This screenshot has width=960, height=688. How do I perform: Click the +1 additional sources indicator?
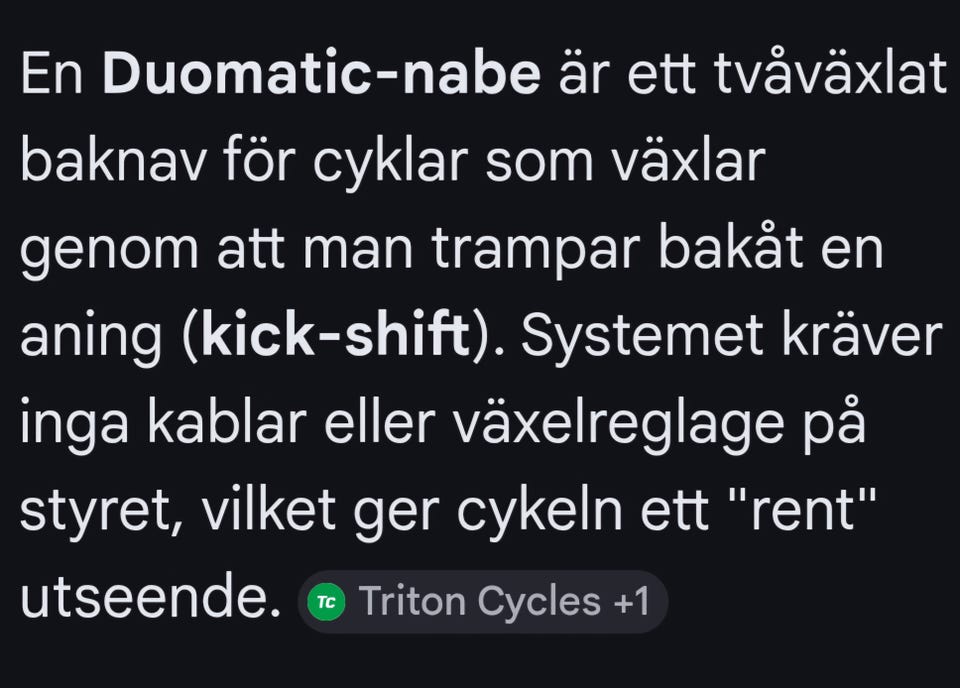click(628, 602)
